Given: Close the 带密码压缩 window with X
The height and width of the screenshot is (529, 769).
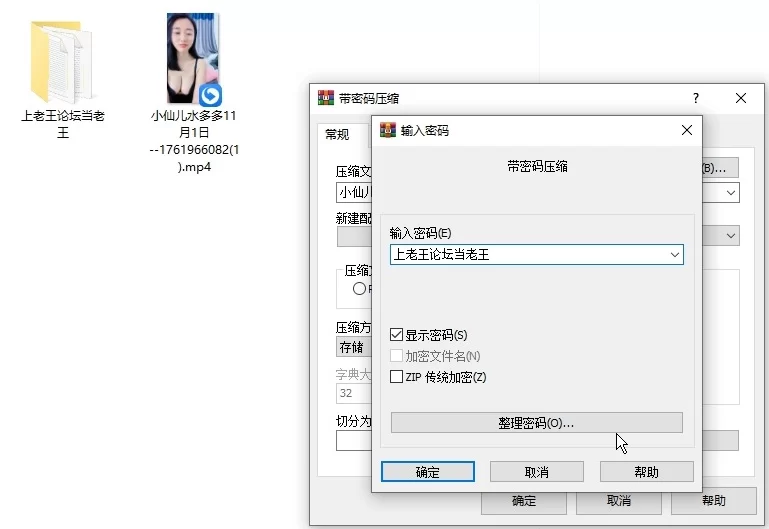Looking at the screenshot, I should 741,98.
